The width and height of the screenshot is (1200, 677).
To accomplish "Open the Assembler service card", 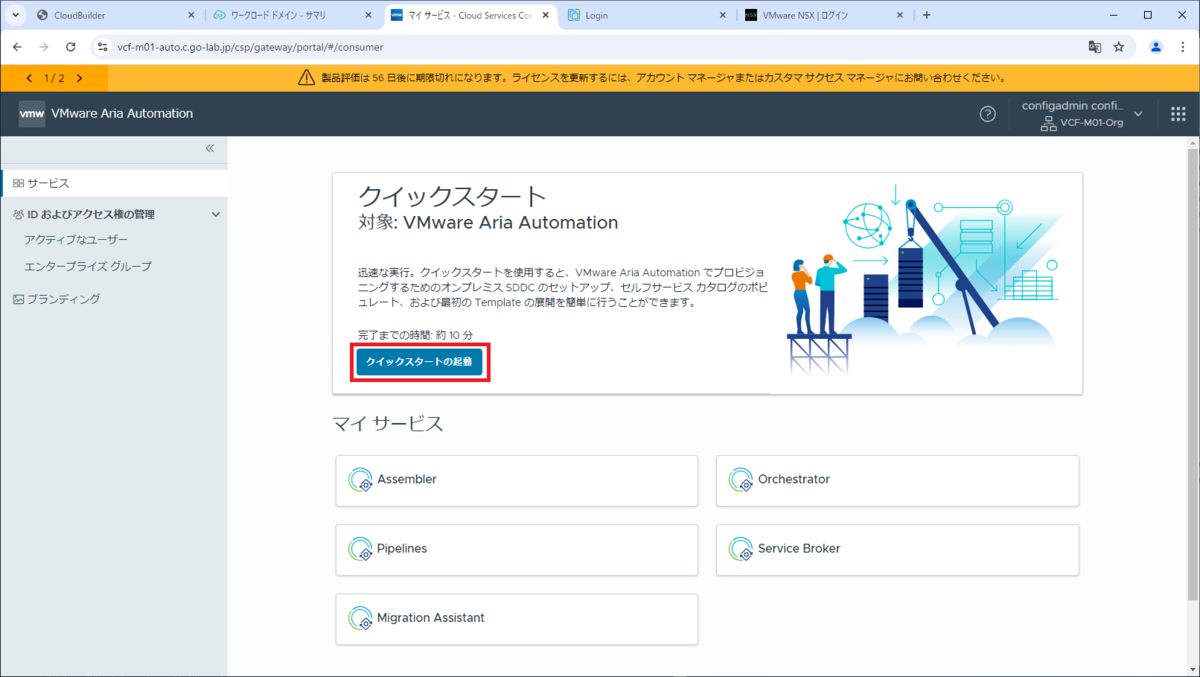I will [517, 480].
